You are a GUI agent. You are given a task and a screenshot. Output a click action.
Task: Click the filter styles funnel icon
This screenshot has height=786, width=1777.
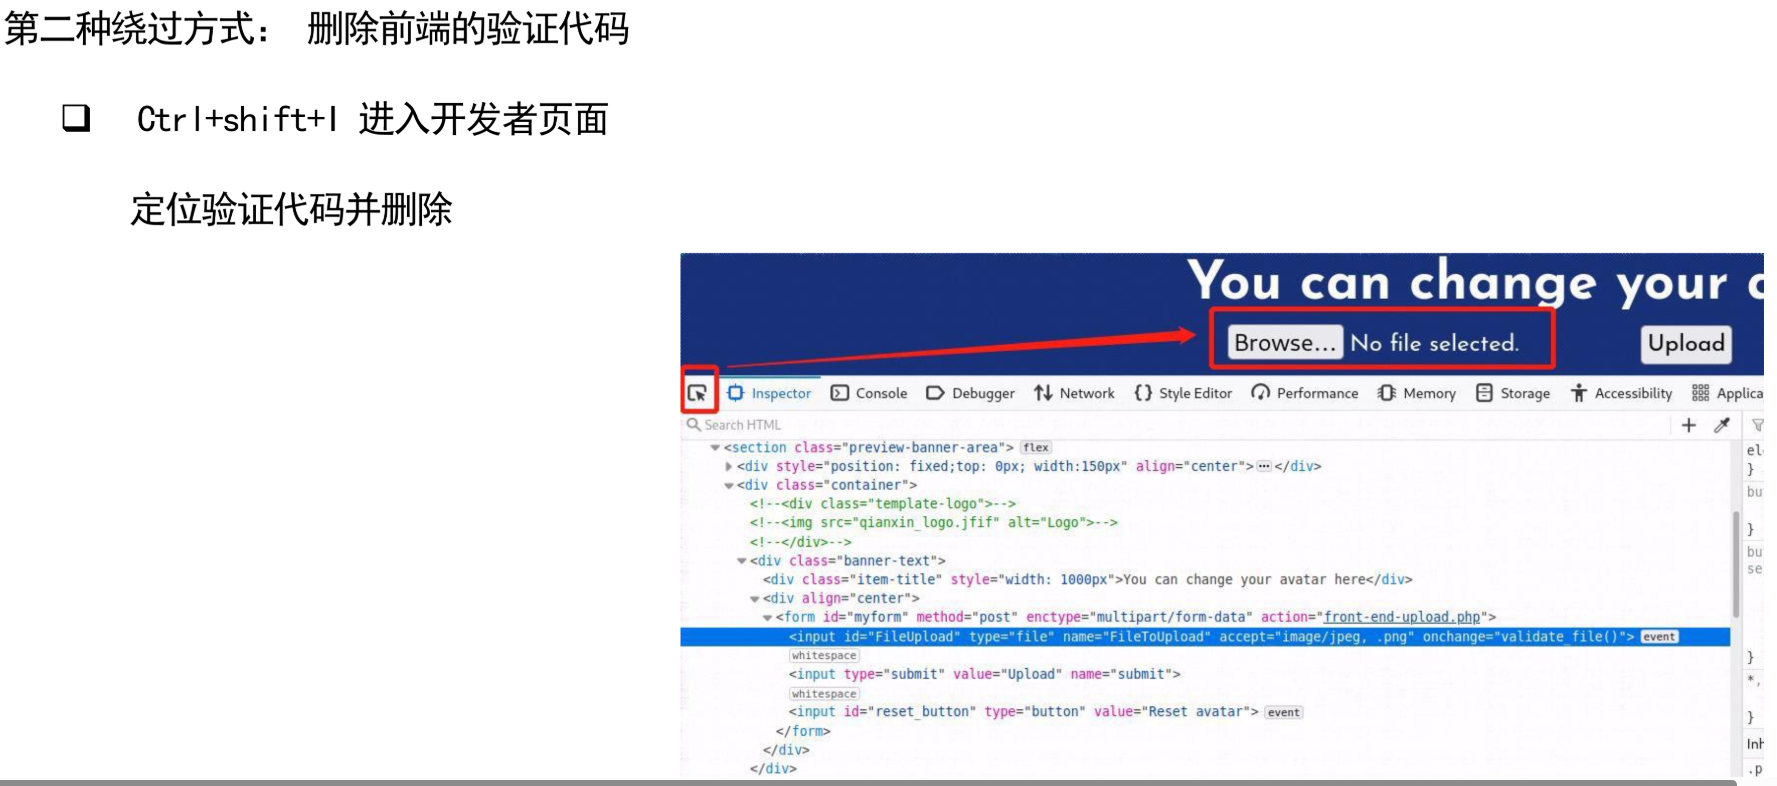pos(1757,425)
